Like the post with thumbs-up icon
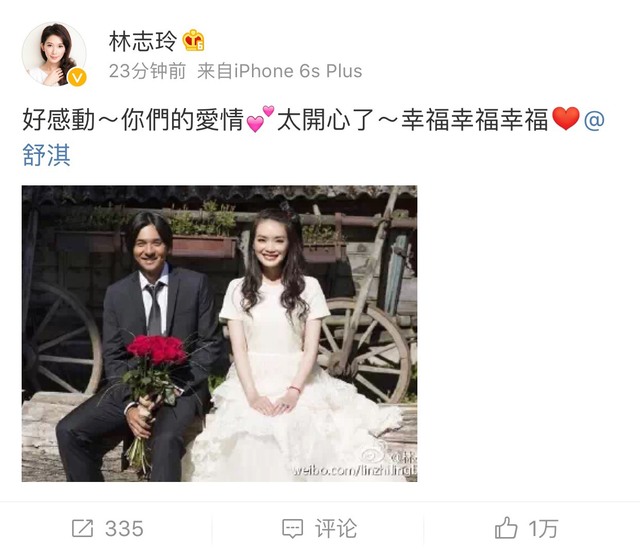 click(x=506, y=528)
